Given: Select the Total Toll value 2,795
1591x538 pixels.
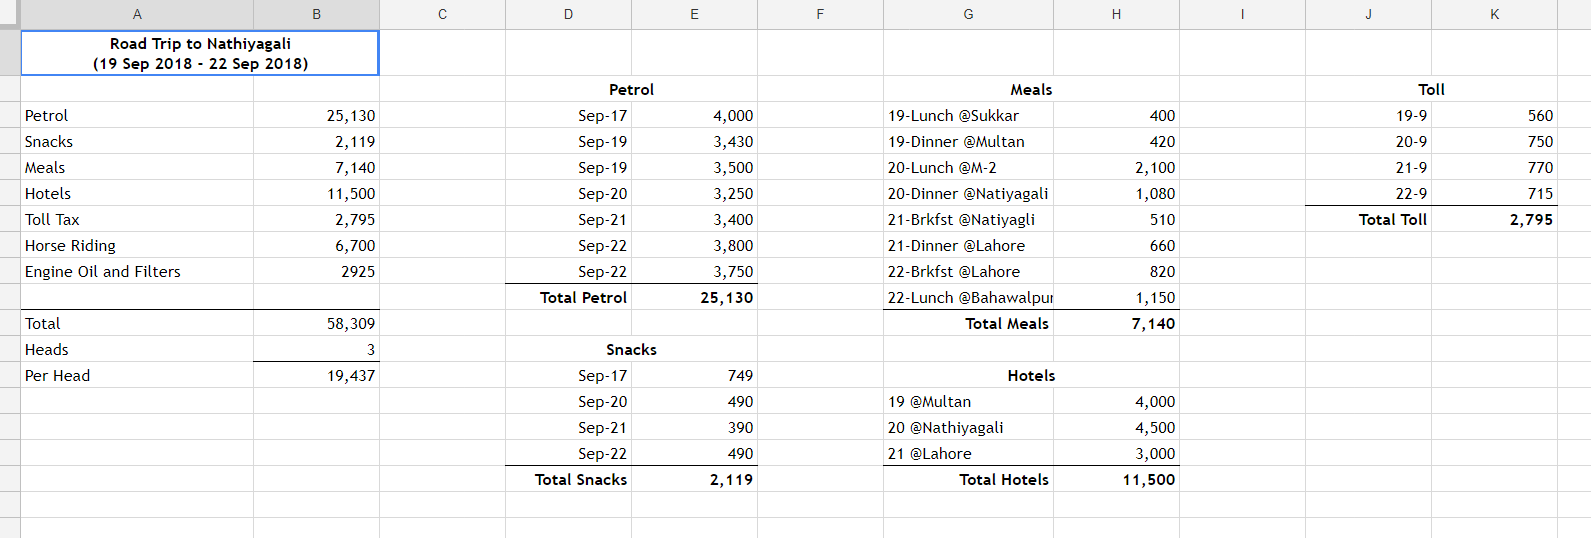Looking at the screenshot, I should pyautogui.click(x=1494, y=219).
